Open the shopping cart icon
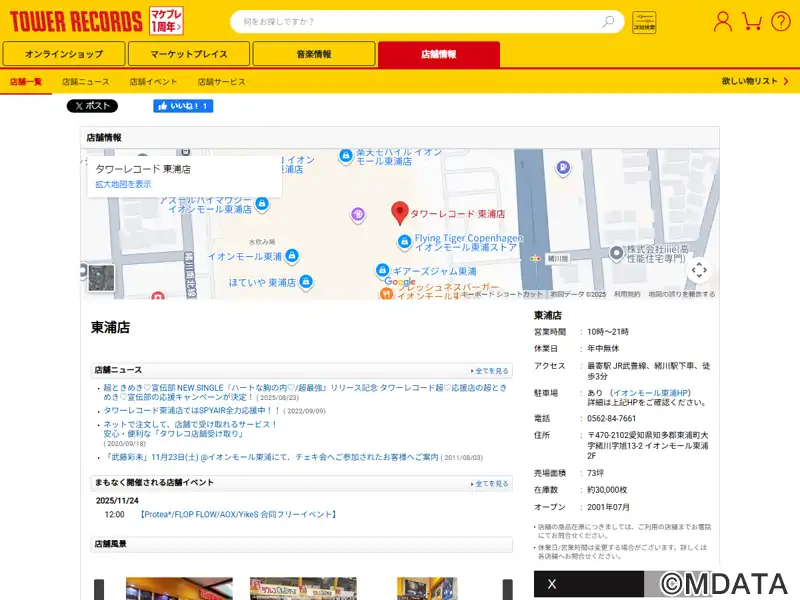 [x=753, y=21]
